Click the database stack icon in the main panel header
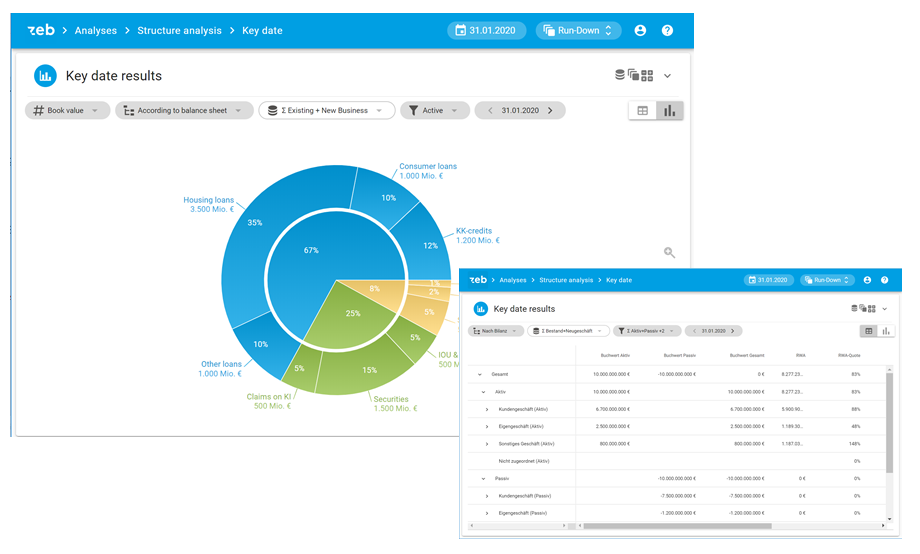Viewport: 920px width, 554px height. (x=620, y=75)
